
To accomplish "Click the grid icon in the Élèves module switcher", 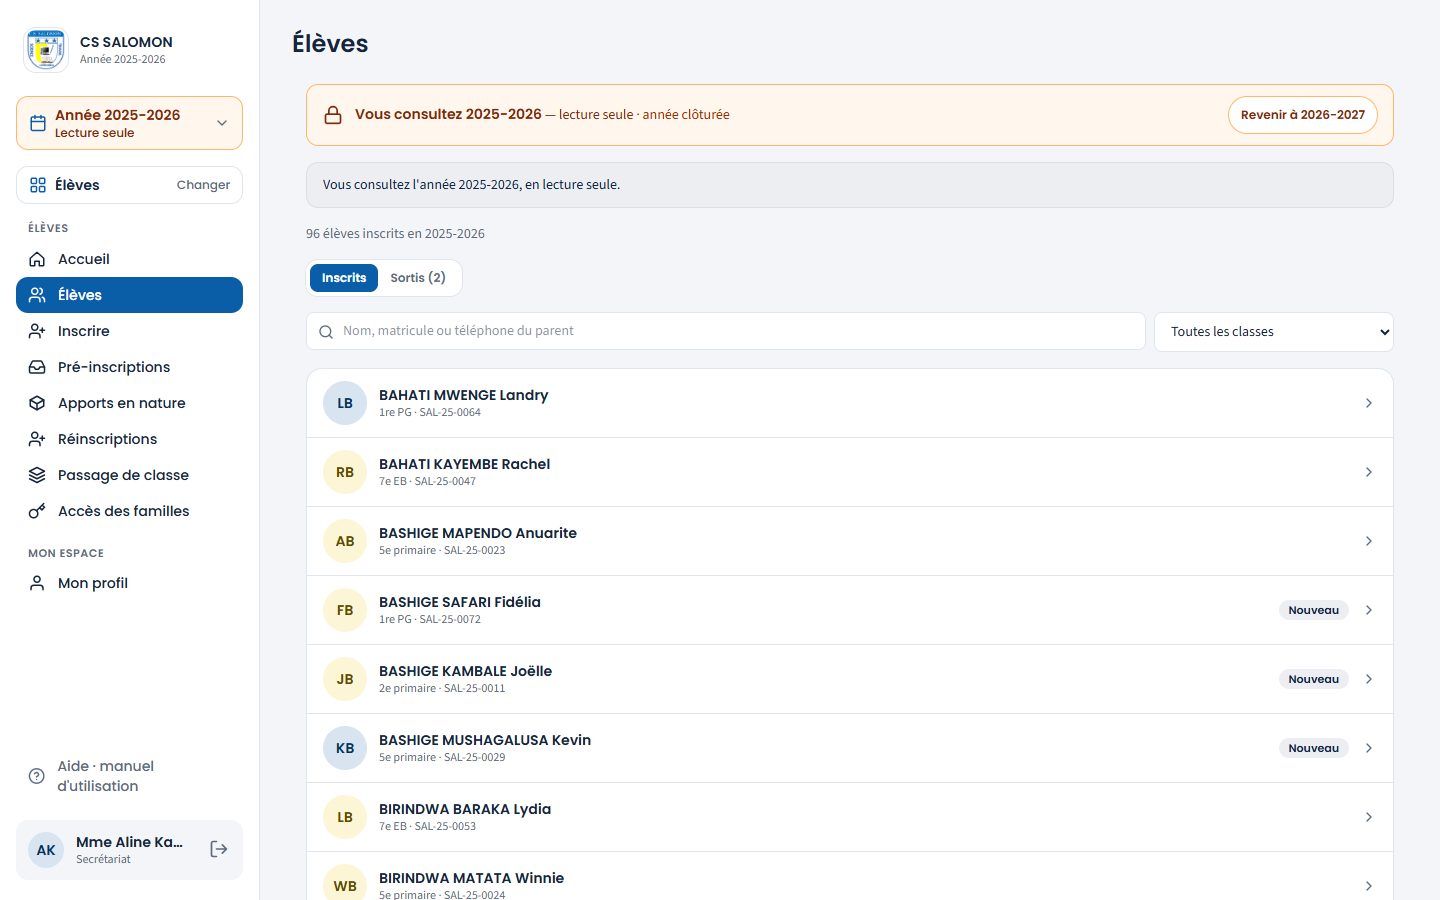I will pos(38,185).
